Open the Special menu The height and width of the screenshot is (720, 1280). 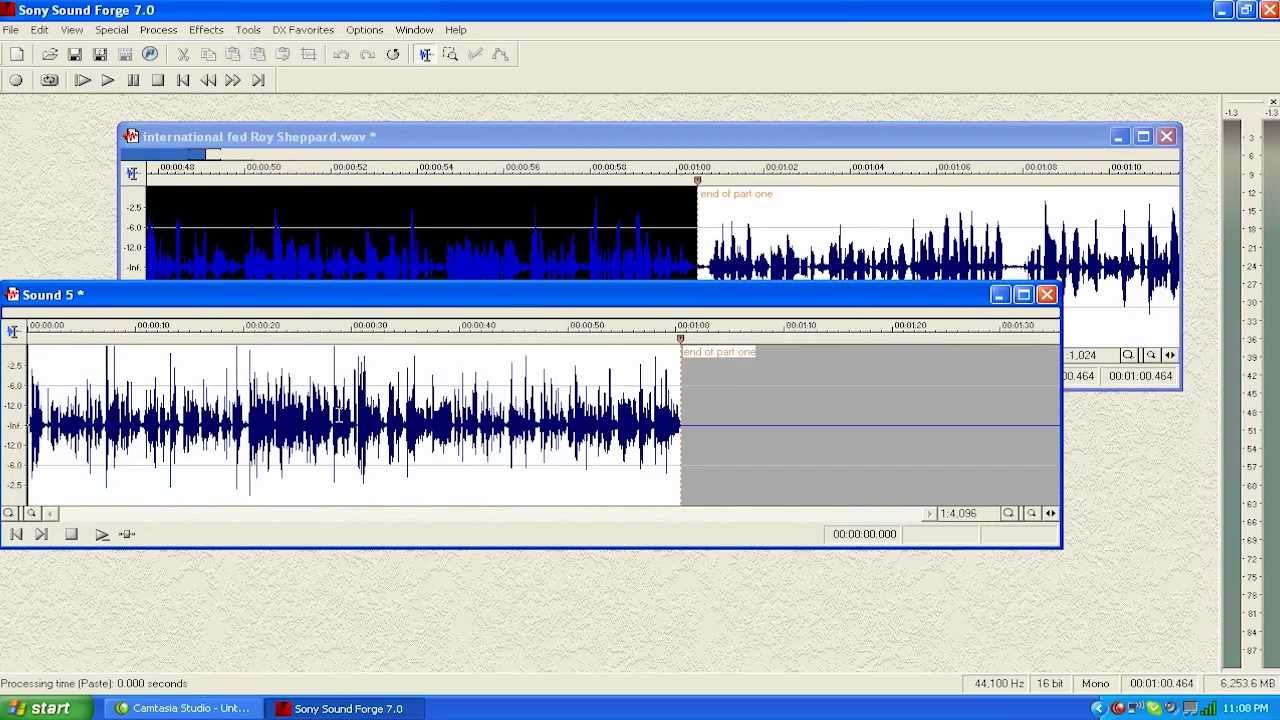coord(111,30)
